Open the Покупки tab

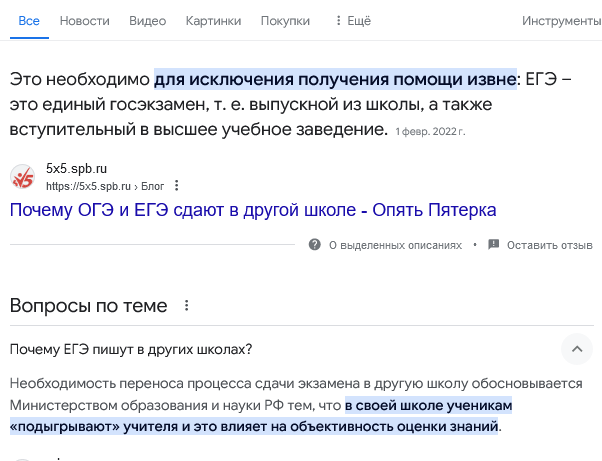click(285, 21)
